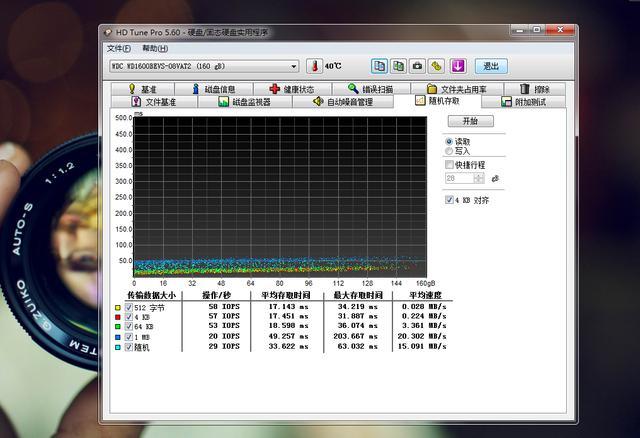The image size is (640, 438).
Task: Copy info to clipboard icon
Action: point(379,66)
